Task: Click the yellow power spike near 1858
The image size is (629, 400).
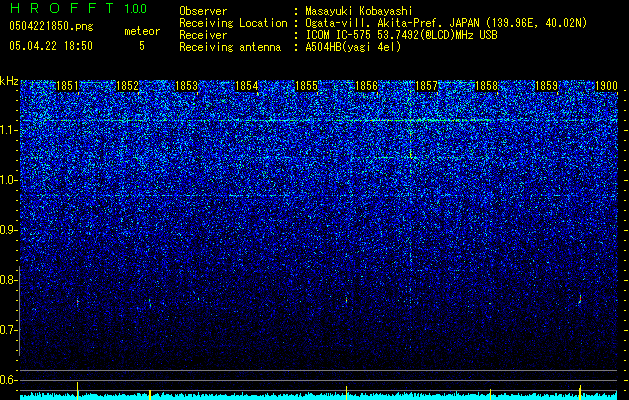Action: coord(490,394)
